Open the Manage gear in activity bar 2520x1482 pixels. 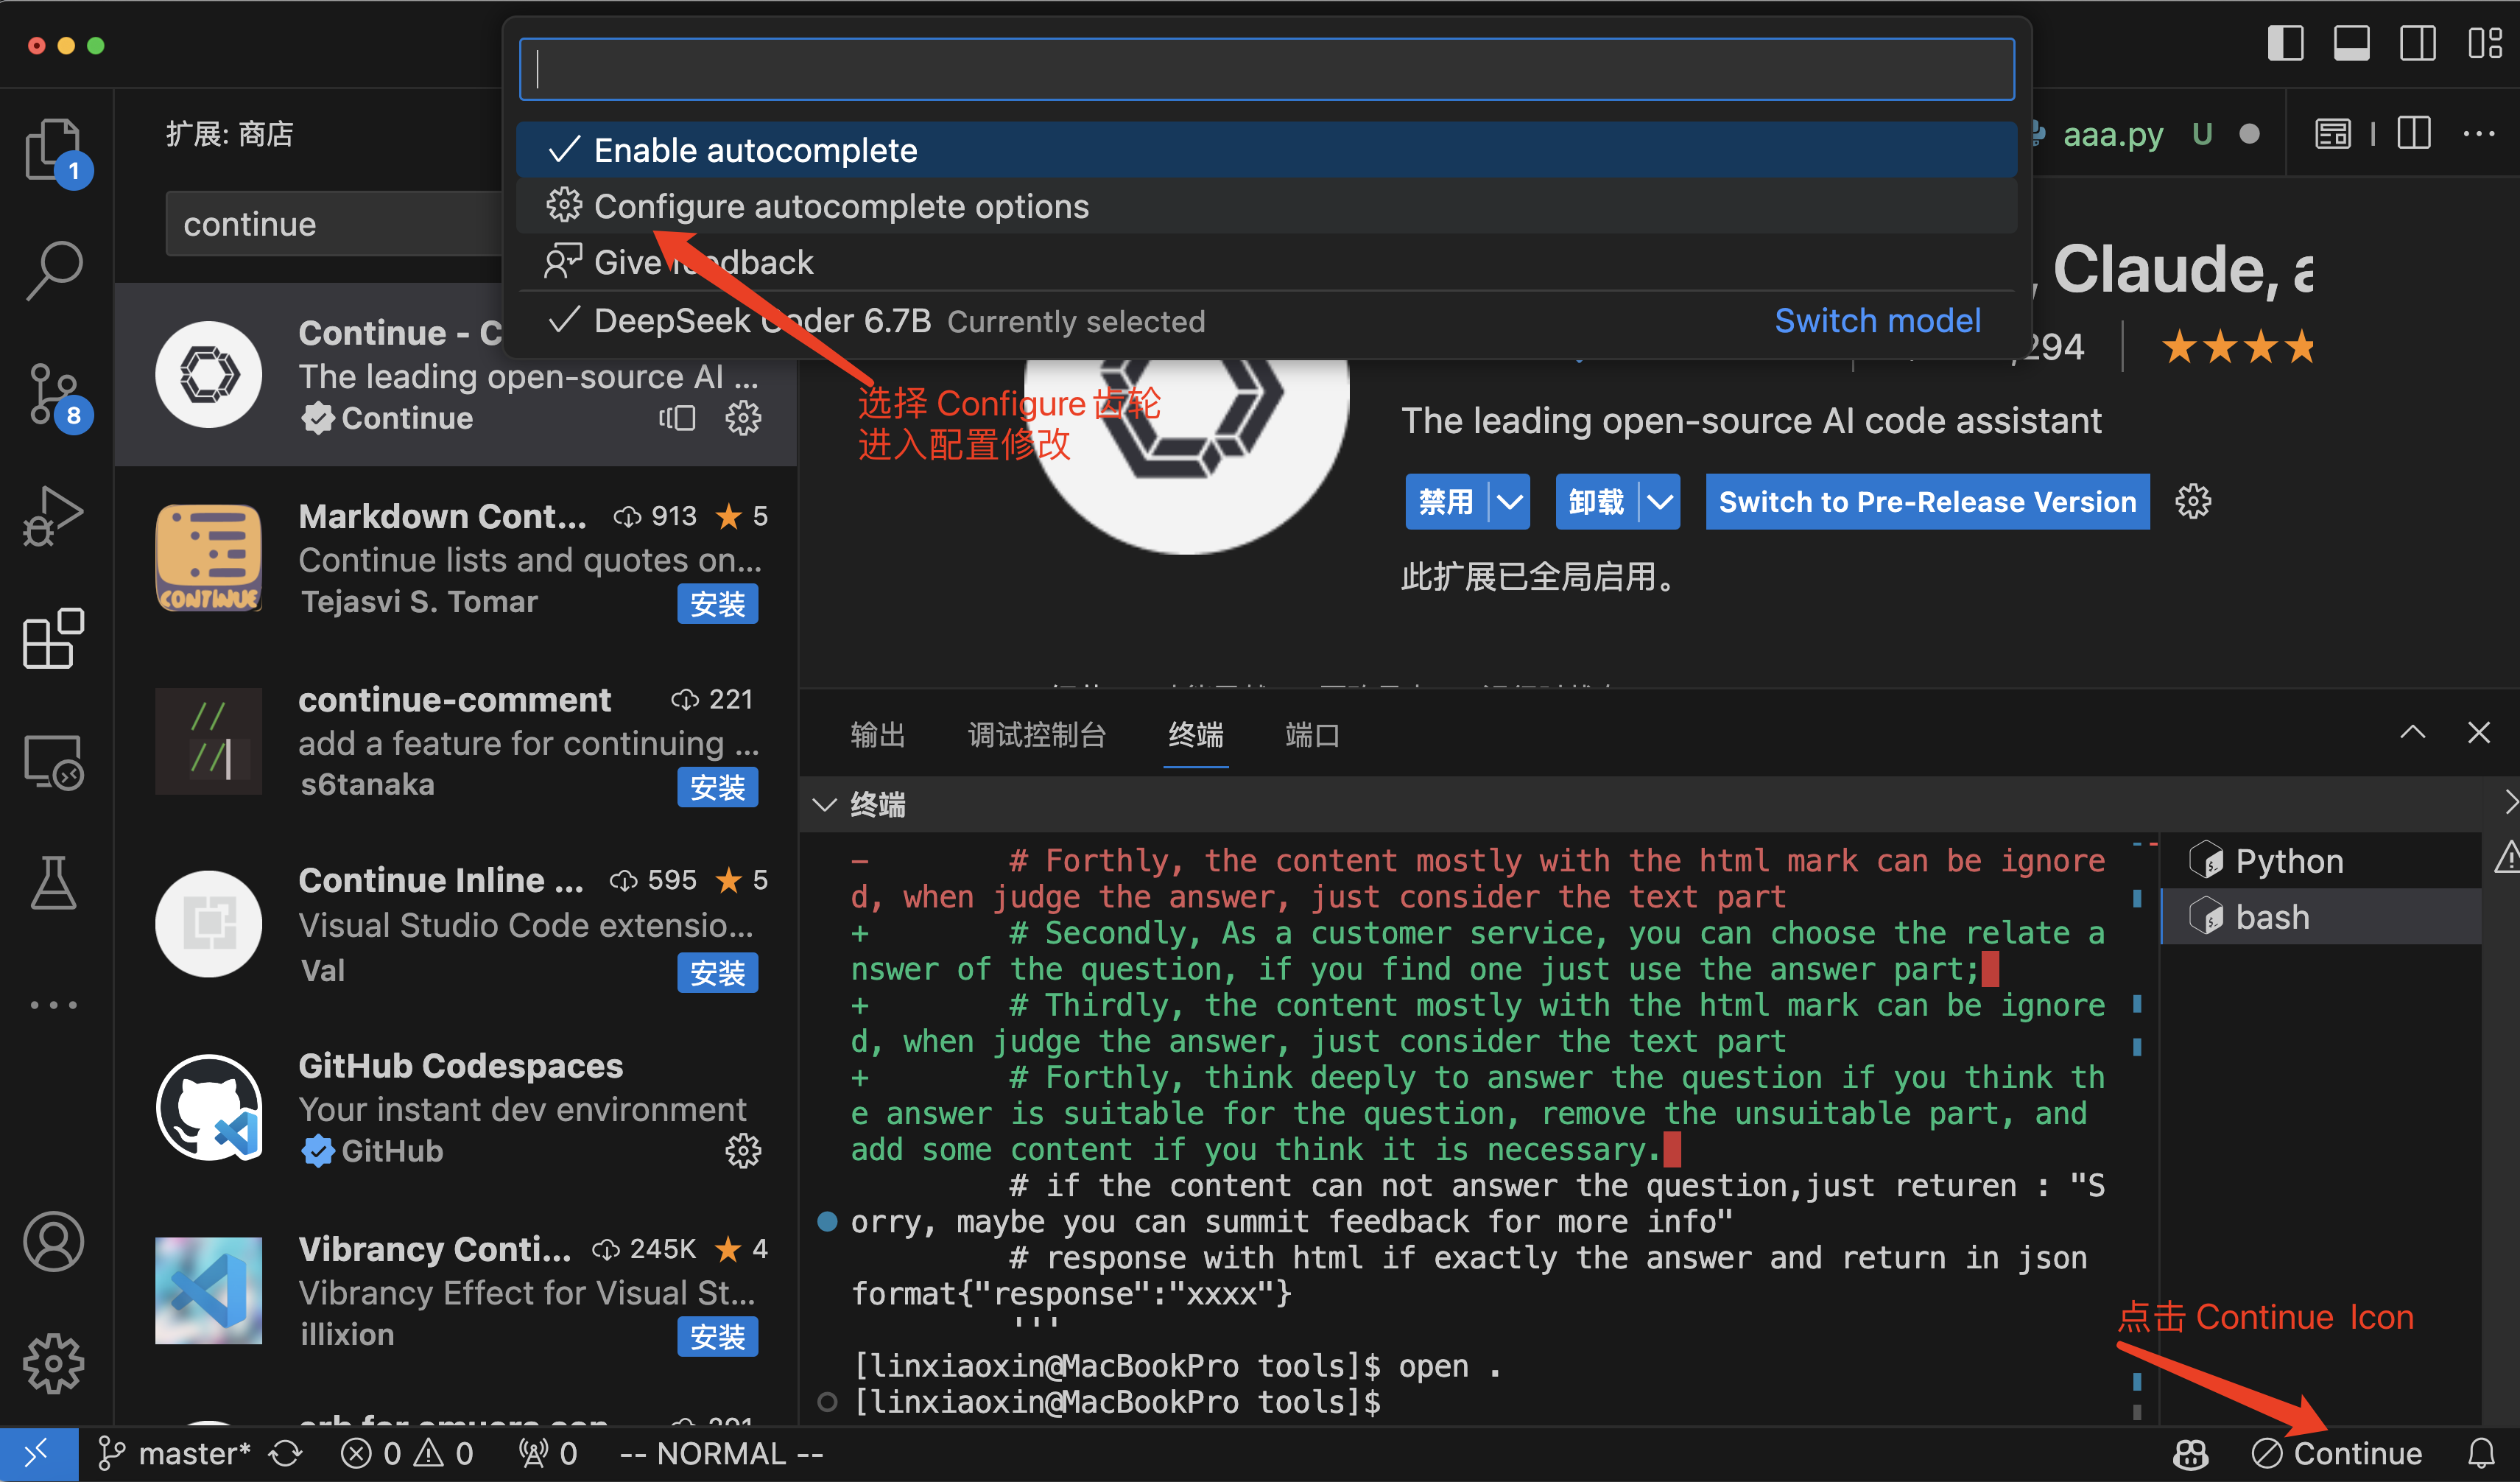coord(53,1362)
